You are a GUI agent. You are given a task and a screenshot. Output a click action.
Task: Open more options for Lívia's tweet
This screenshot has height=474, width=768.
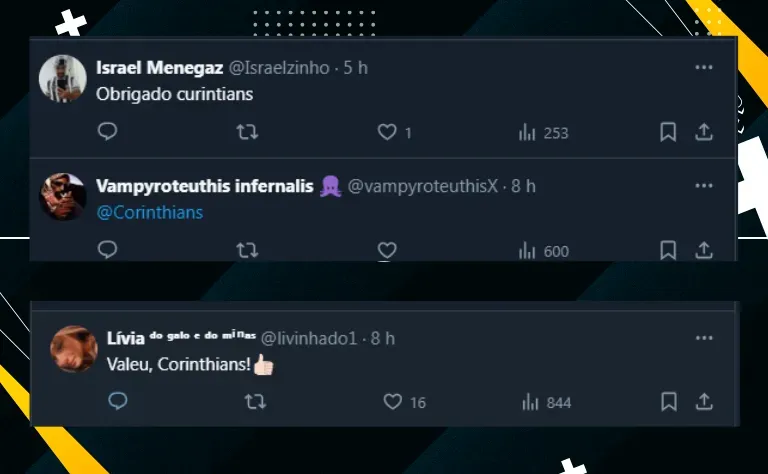click(x=704, y=338)
